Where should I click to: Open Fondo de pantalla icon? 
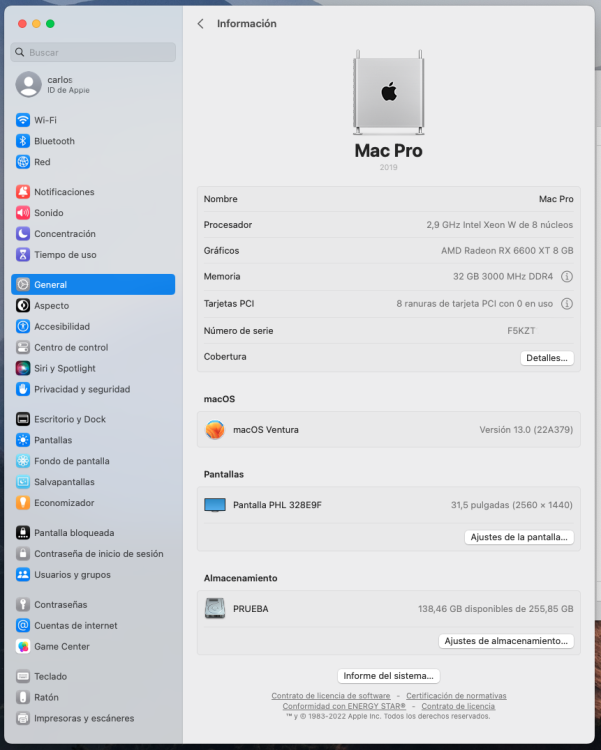pyautogui.click(x=22, y=461)
